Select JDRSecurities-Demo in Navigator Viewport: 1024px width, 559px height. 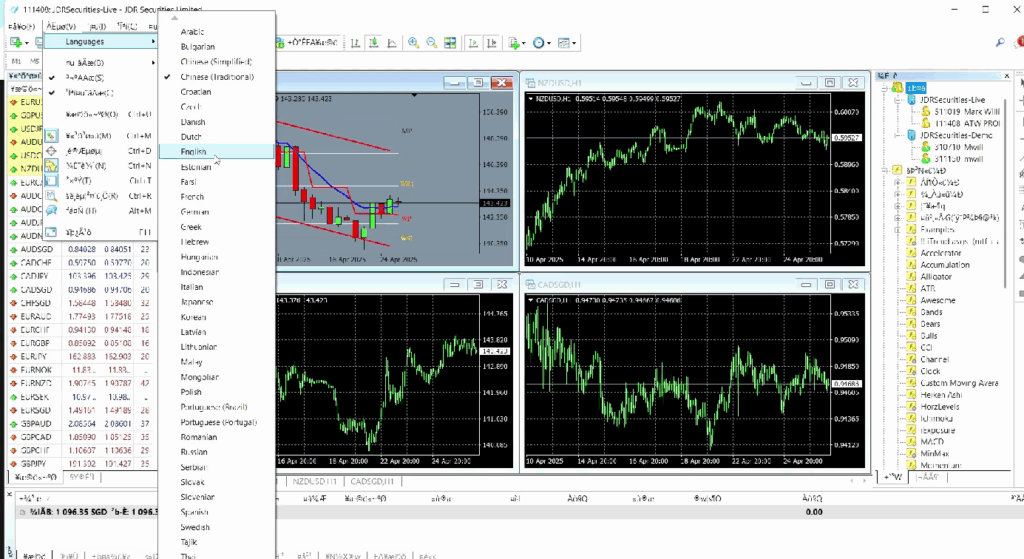pyautogui.click(x=956, y=135)
